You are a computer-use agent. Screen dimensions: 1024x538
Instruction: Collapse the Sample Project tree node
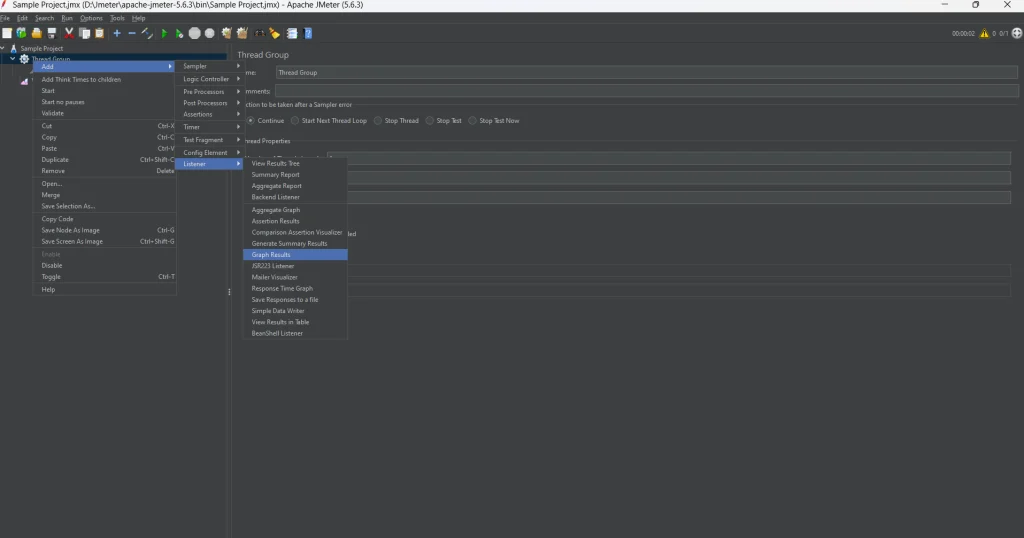click(3, 48)
